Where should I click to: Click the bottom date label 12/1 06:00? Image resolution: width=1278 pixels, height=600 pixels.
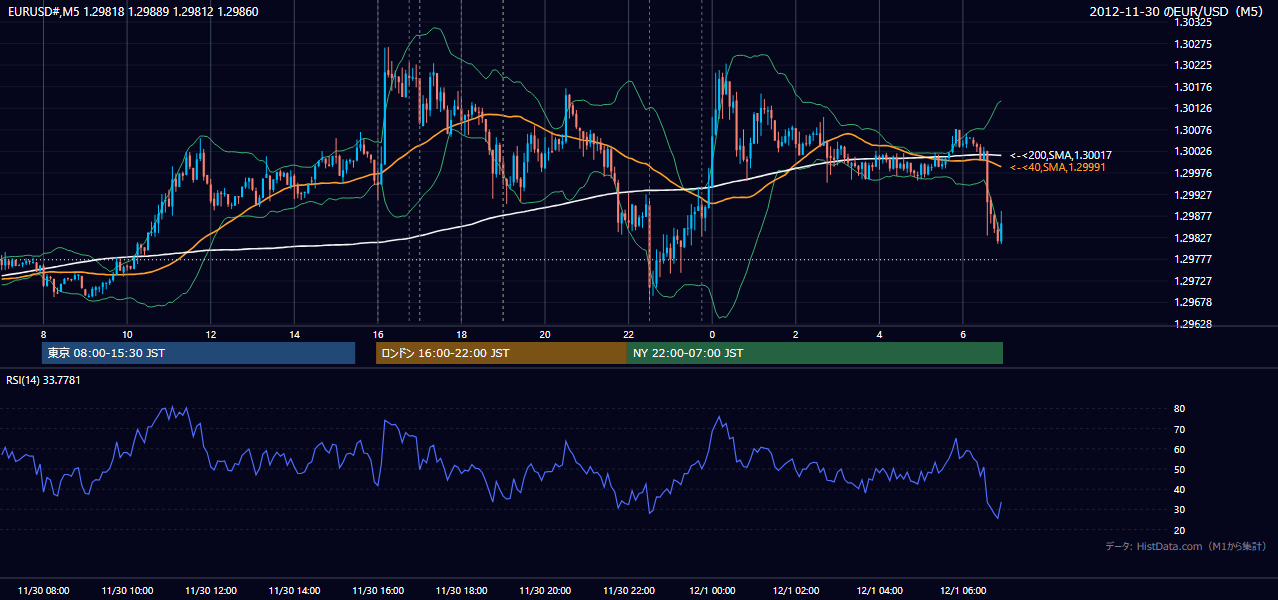coord(962,591)
